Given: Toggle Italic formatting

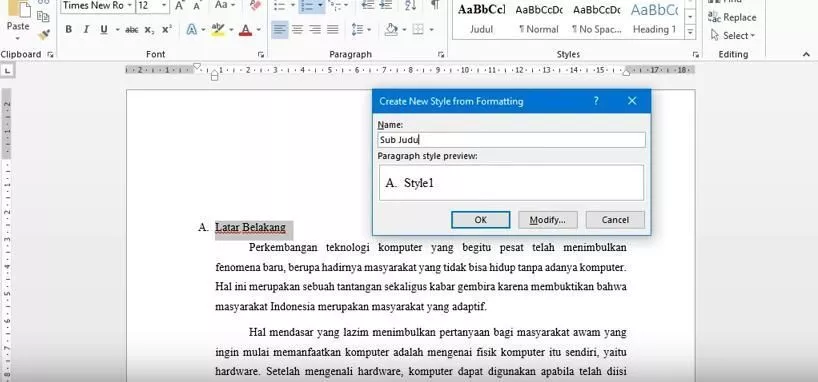Looking at the screenshot, I should (x=86, y=30).
